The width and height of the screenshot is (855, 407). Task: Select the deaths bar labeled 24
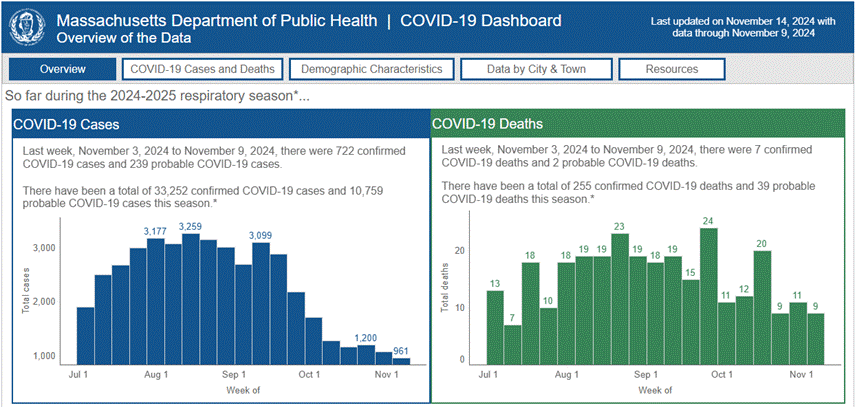coord(708,296)
